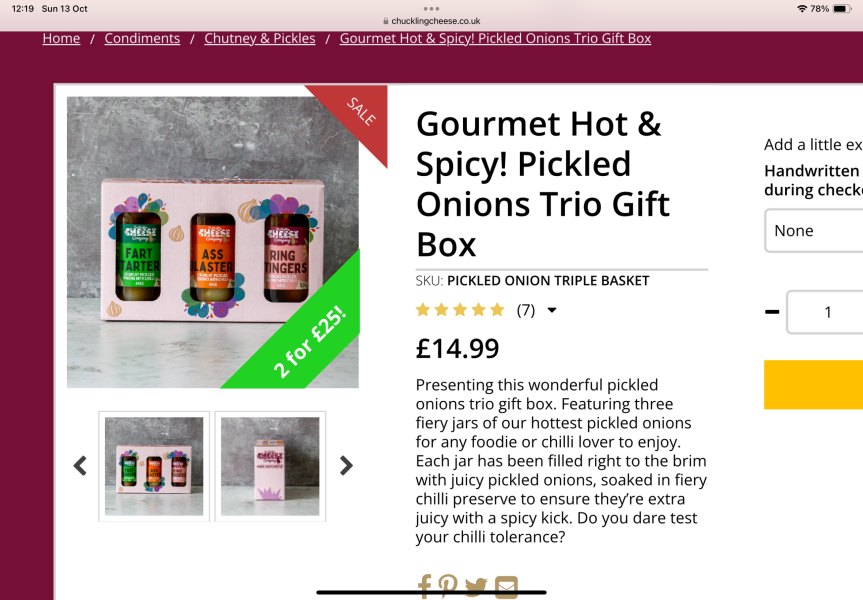Show previous product thumbnail with left arrow
This screenshot has height=600, width=863.
(80, 466)
